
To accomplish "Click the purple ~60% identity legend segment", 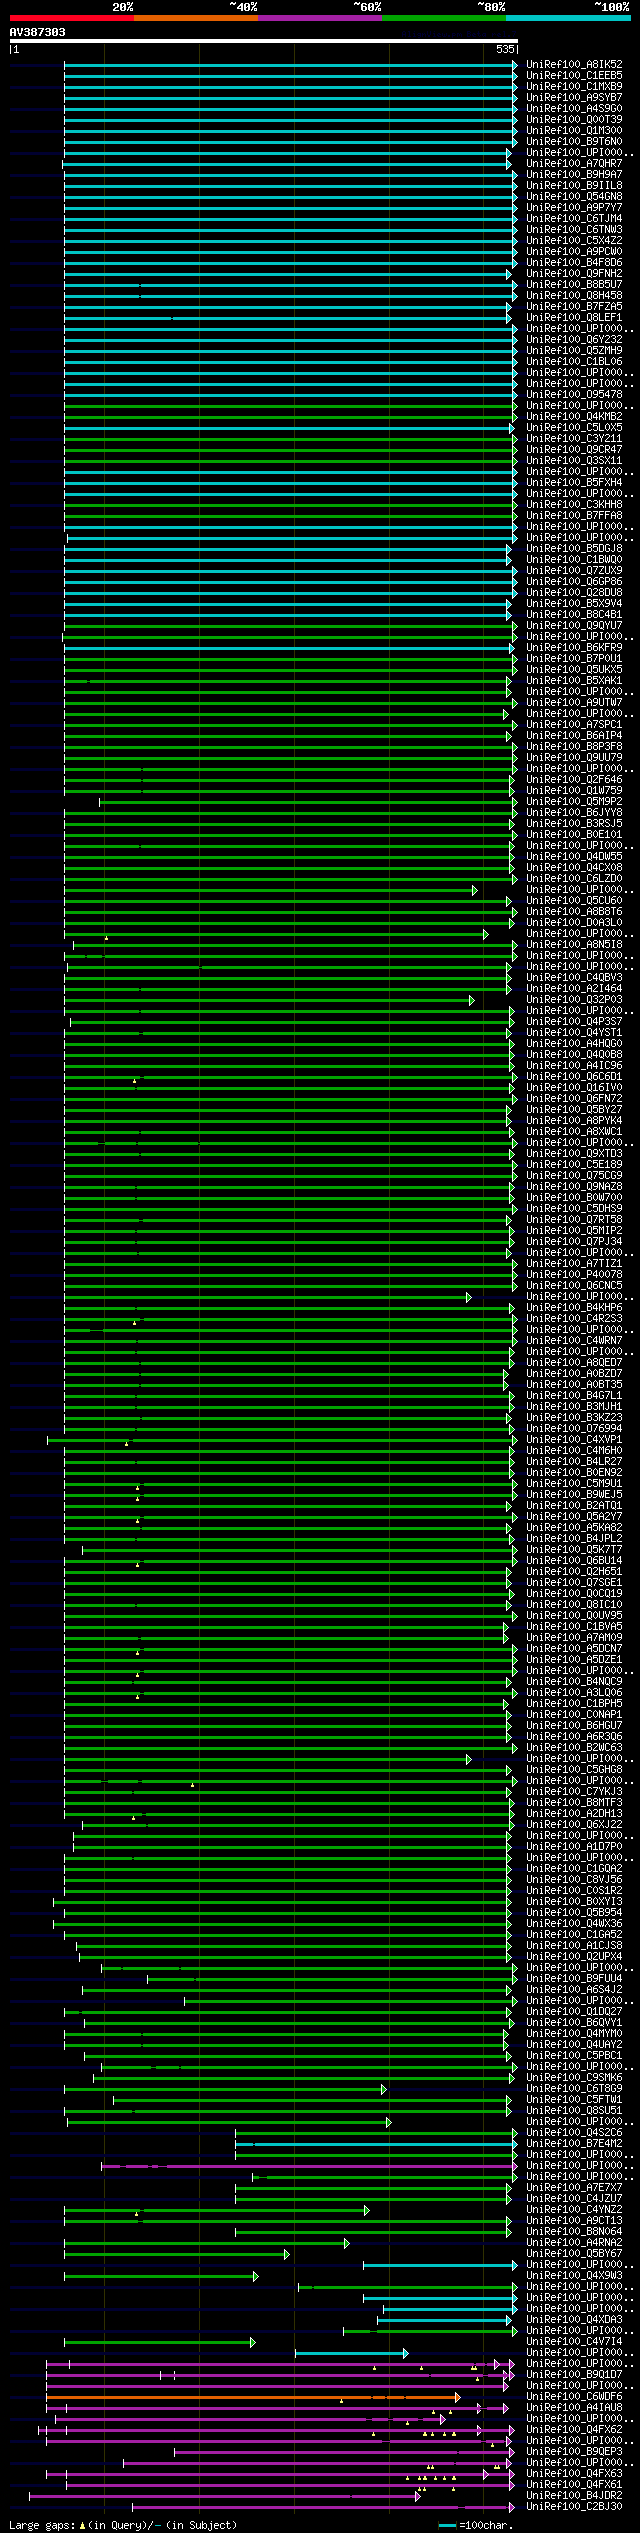I will [x=320, y=18].
